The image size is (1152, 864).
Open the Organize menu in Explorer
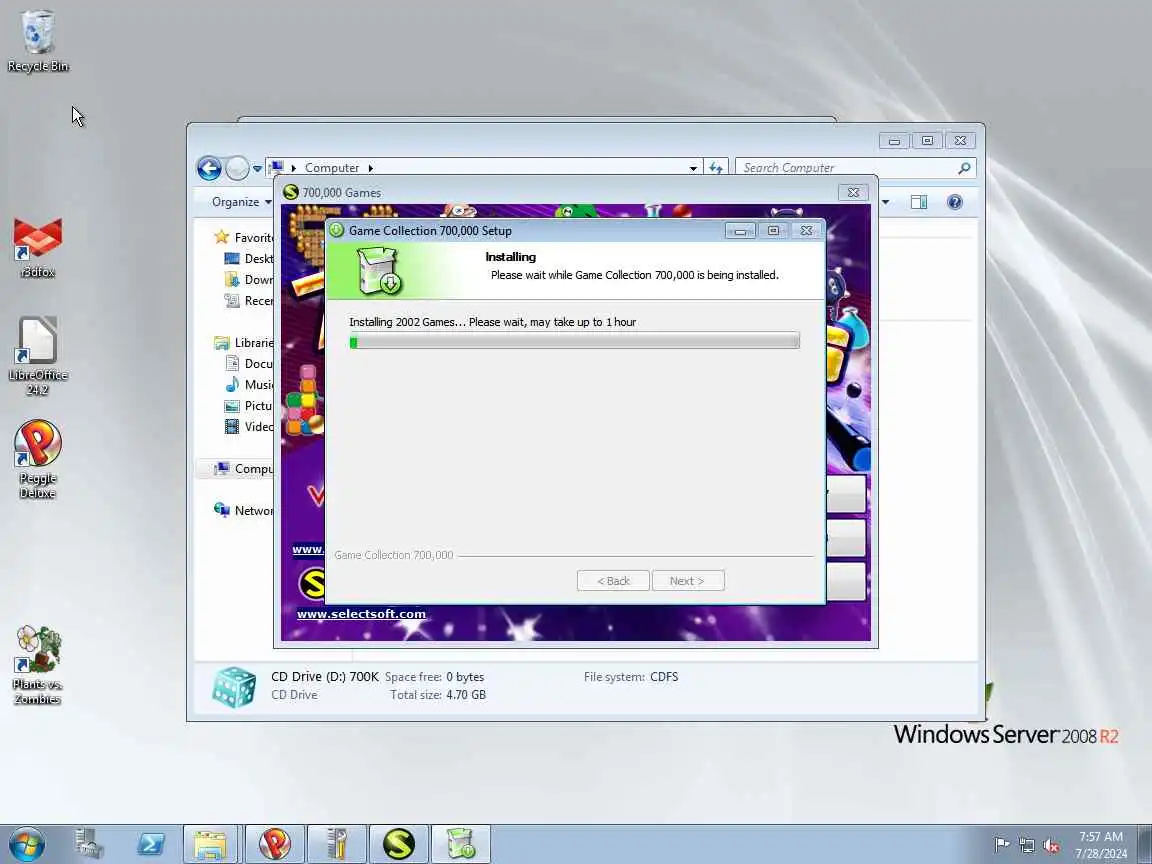241,201
